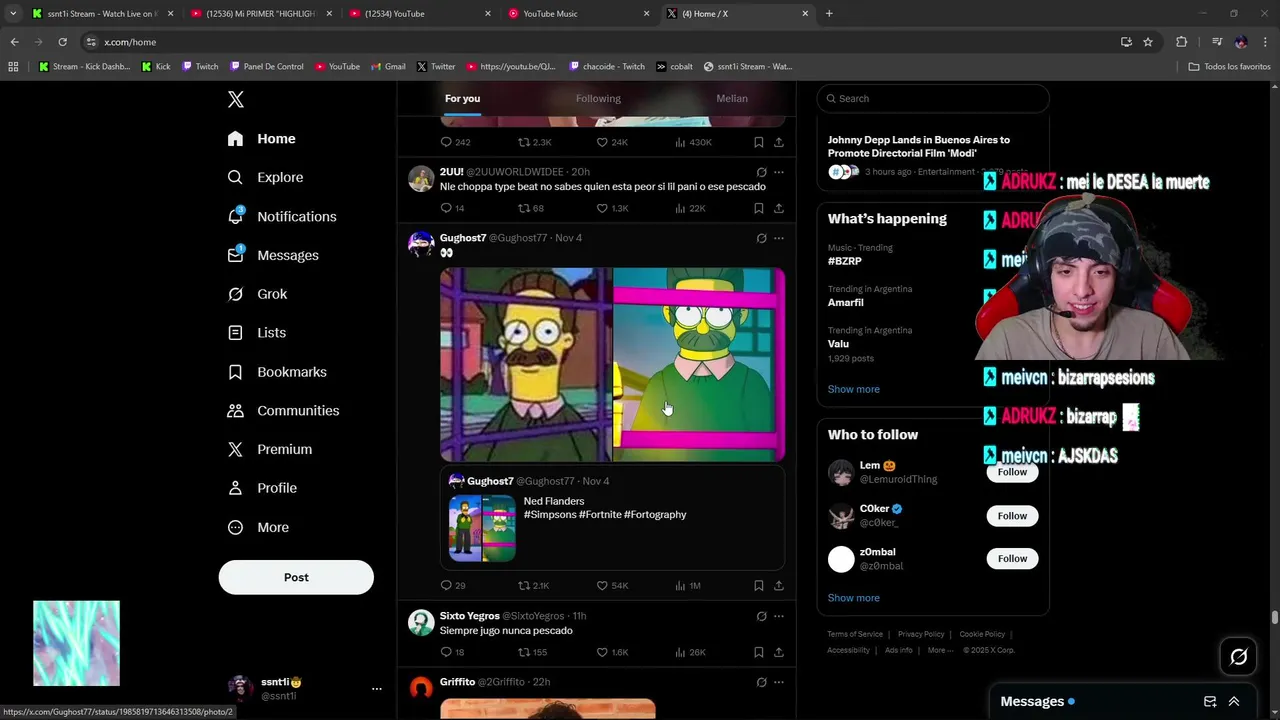Open Notifications in the sidebar
The width and height of the screenshot is (1280, 720).
point(281,216)
